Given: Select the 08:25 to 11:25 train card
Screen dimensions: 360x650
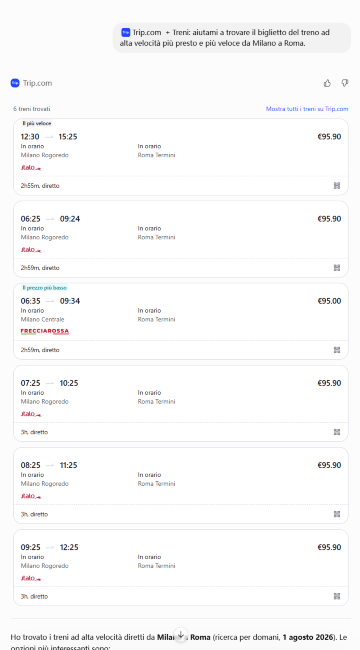Looking at the screenshot, I should [x=181, y=485].
